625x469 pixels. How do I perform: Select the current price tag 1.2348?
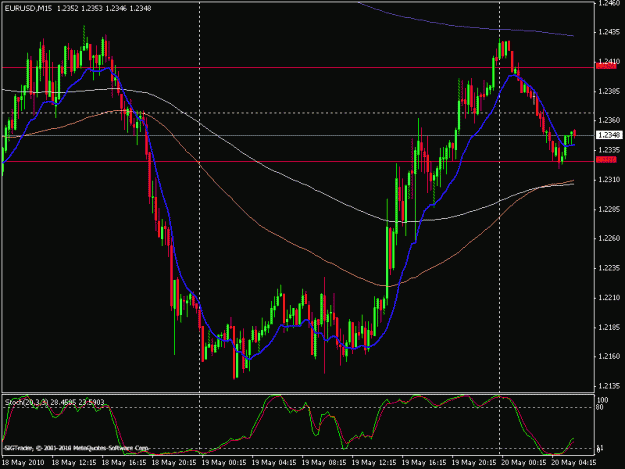click(609, 135)
